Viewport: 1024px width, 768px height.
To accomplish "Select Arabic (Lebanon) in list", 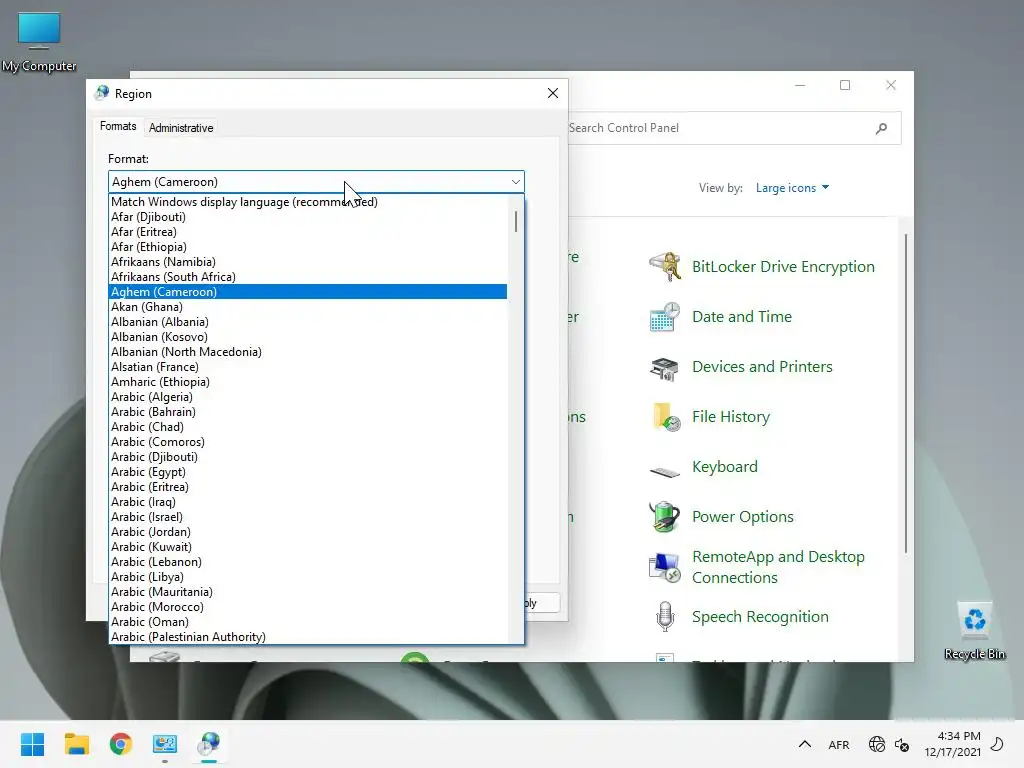I will point(308,562).
